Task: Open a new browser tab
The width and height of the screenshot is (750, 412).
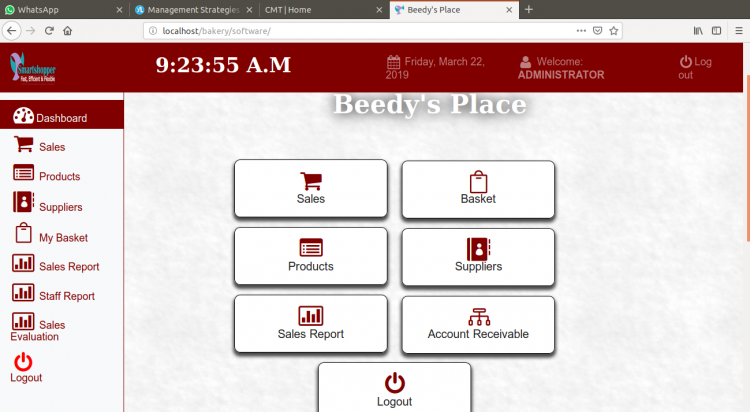Action: 529,10
